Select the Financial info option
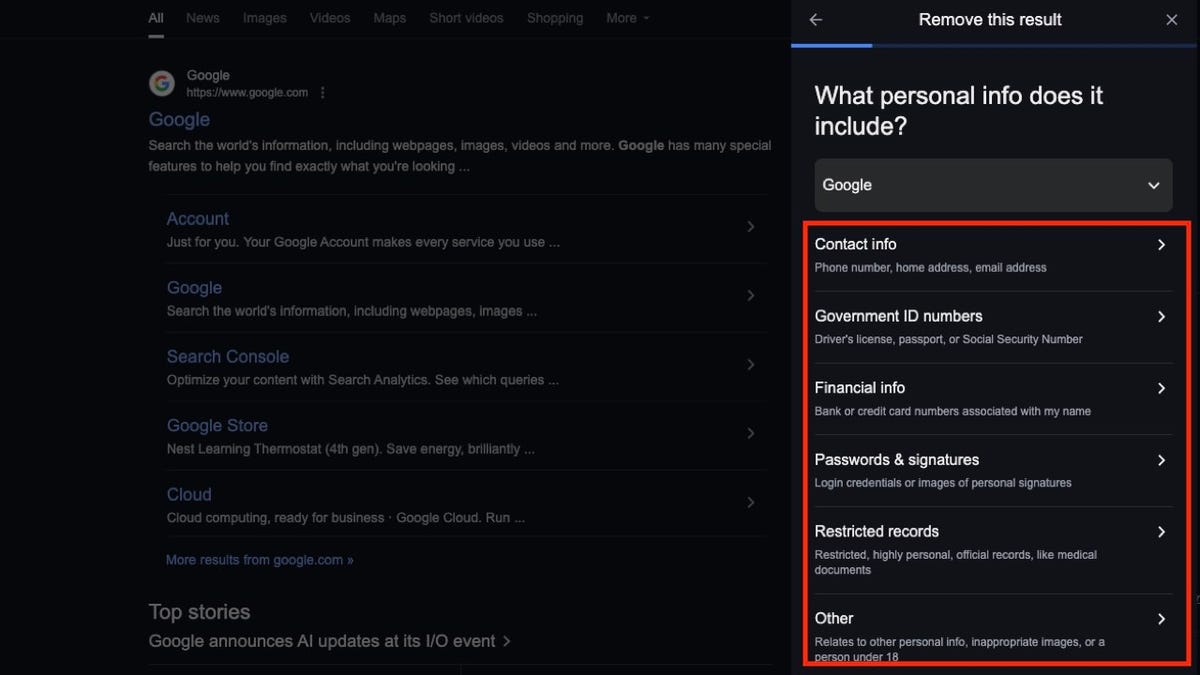Image resolution: width=1200 pixels, height=675 pixels. click(x=990, y=398)
